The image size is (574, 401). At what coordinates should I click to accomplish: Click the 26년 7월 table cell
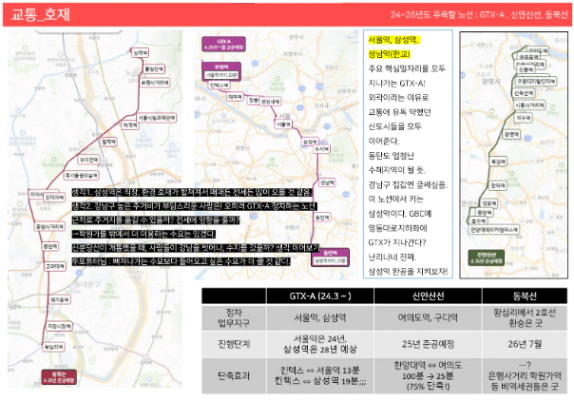(x=525, y=344)
